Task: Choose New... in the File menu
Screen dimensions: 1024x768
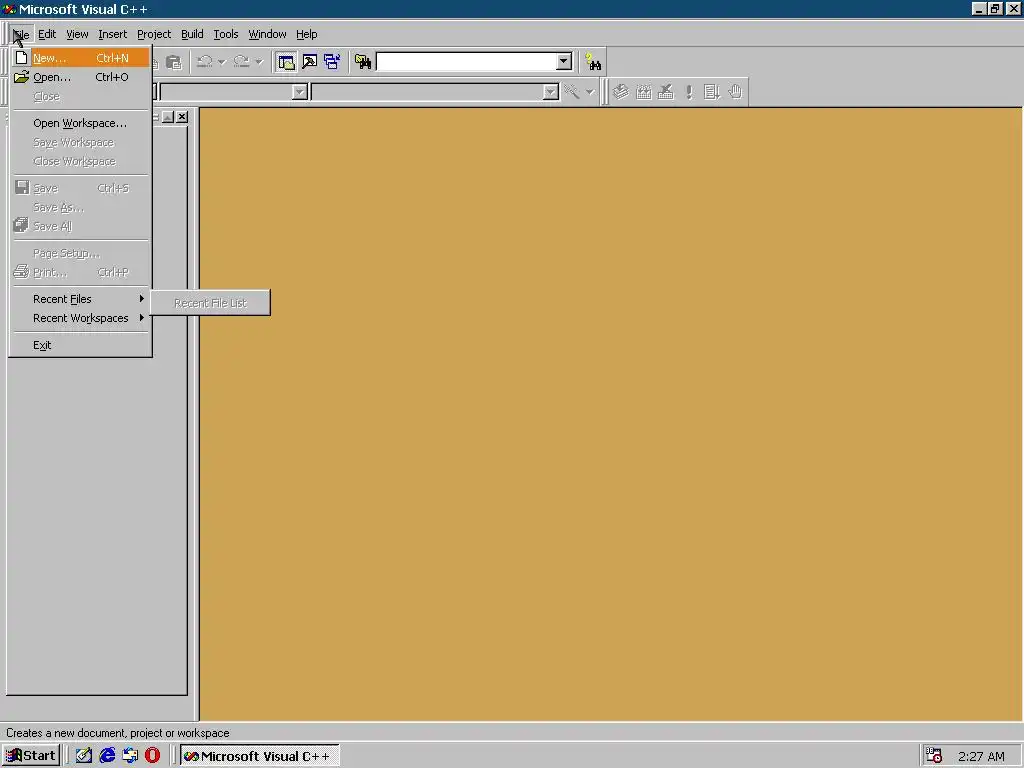Action: pyautogui.click(x=80, y=58)
